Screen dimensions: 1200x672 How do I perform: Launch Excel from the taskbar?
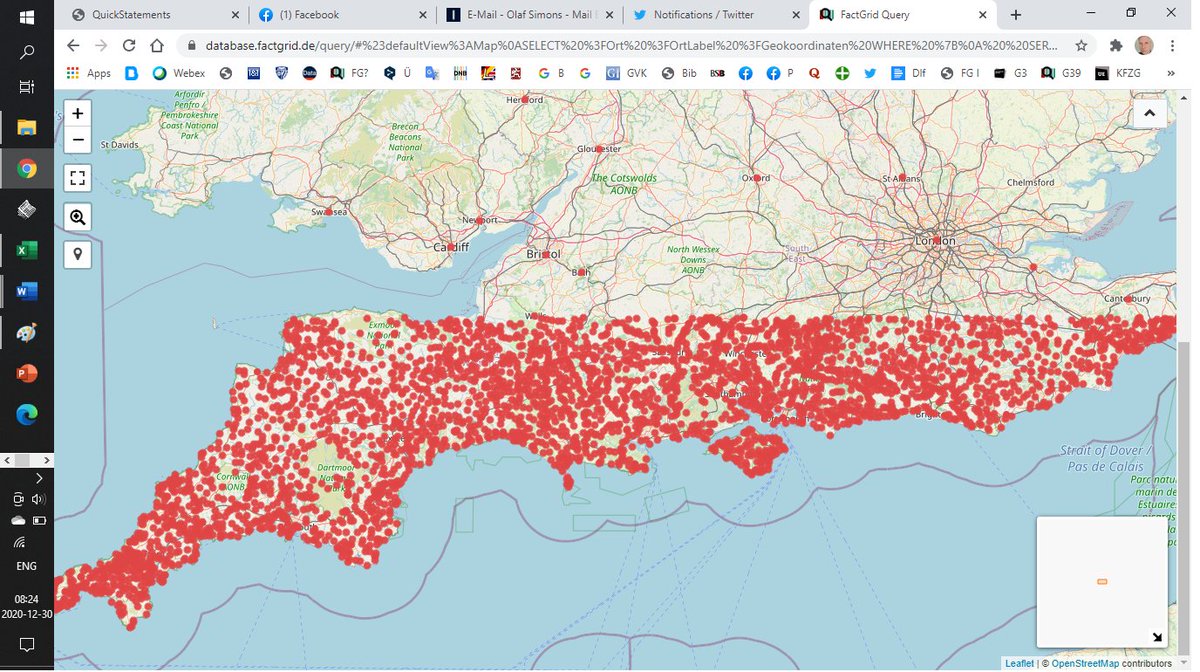[x=26, y=250]
